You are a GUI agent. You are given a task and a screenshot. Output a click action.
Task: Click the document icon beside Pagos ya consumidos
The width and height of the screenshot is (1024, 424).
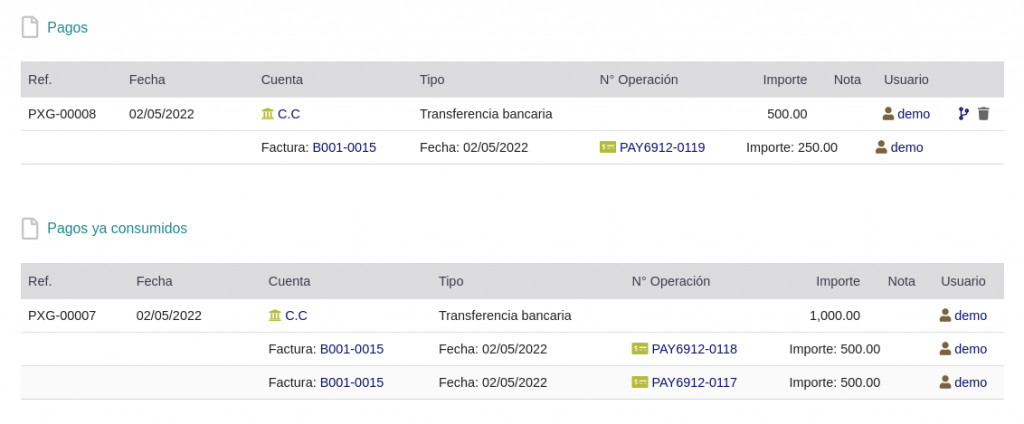tap(30, 229)
